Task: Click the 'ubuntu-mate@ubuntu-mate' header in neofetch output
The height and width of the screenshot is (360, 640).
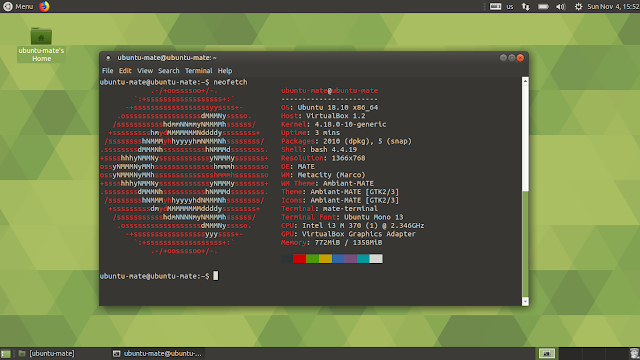Action: click(329, 91)
